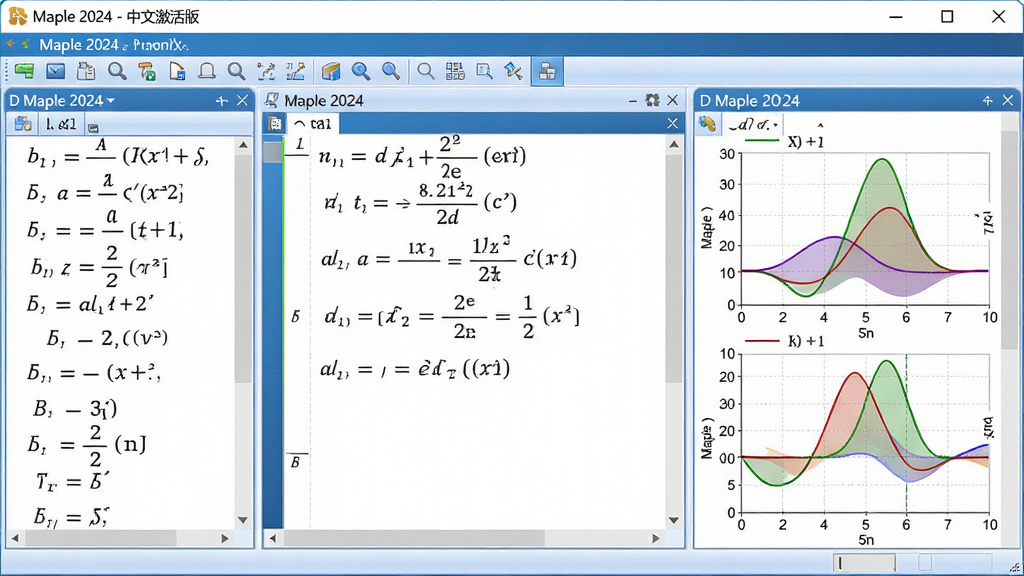Click the dark magnifier right of the clipboard icon
The width and height of the screenshot is (1024, 576).
(117, 71)
